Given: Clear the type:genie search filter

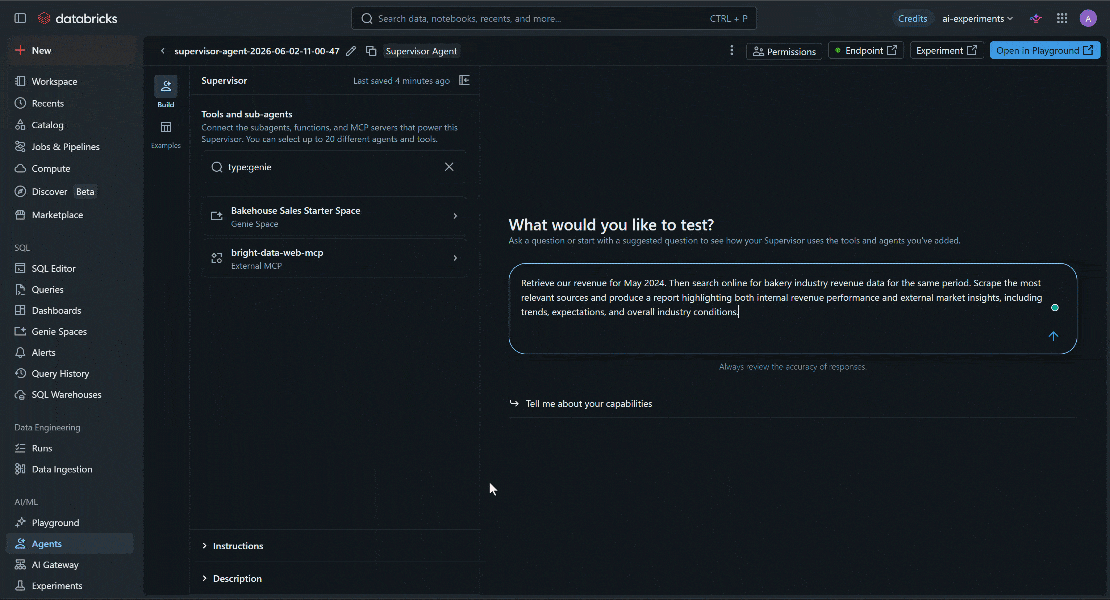Looking at the screenshot, I should pyautogui.click(x=449, y=167).
